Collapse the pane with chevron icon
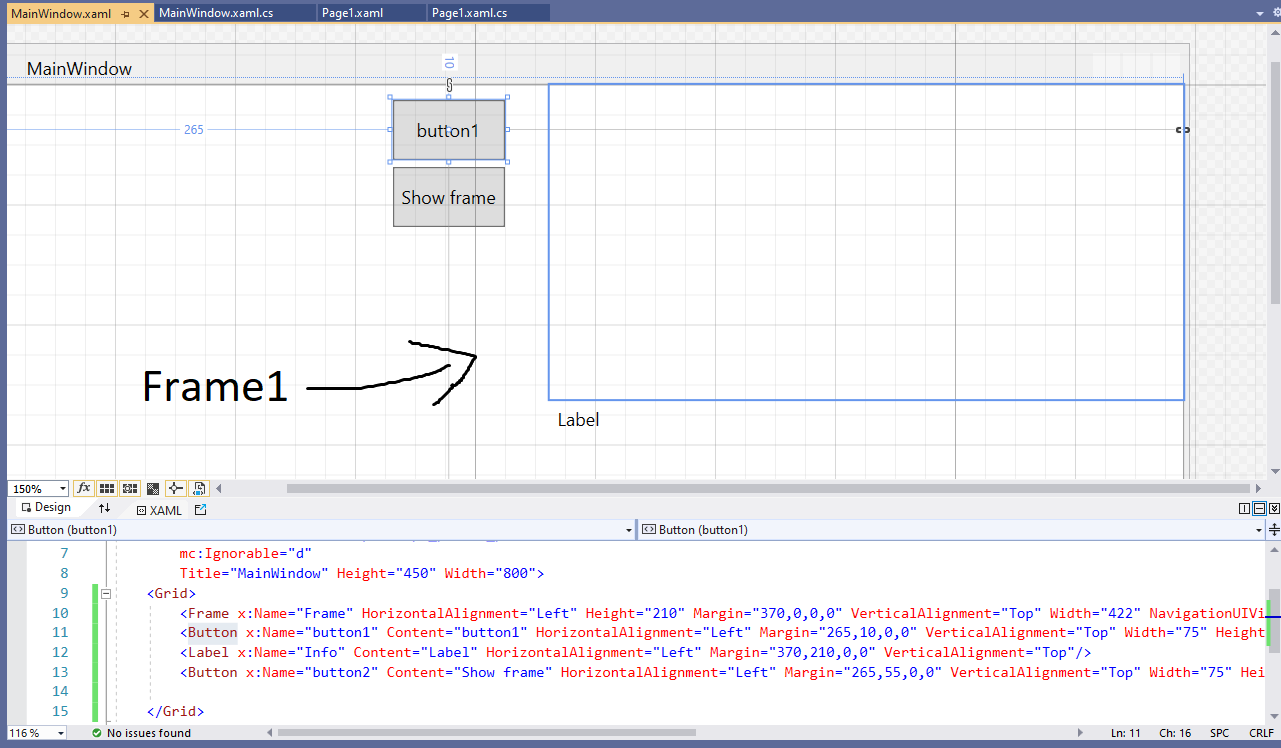Screen dimensions: 1281x748 [1273, 509]
